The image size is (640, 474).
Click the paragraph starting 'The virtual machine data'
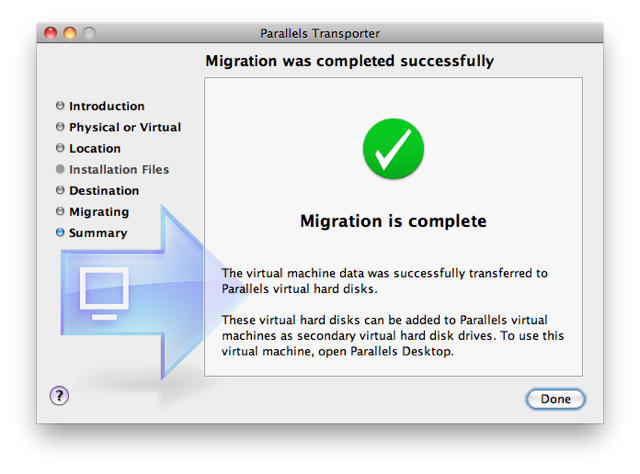(384, 281)
